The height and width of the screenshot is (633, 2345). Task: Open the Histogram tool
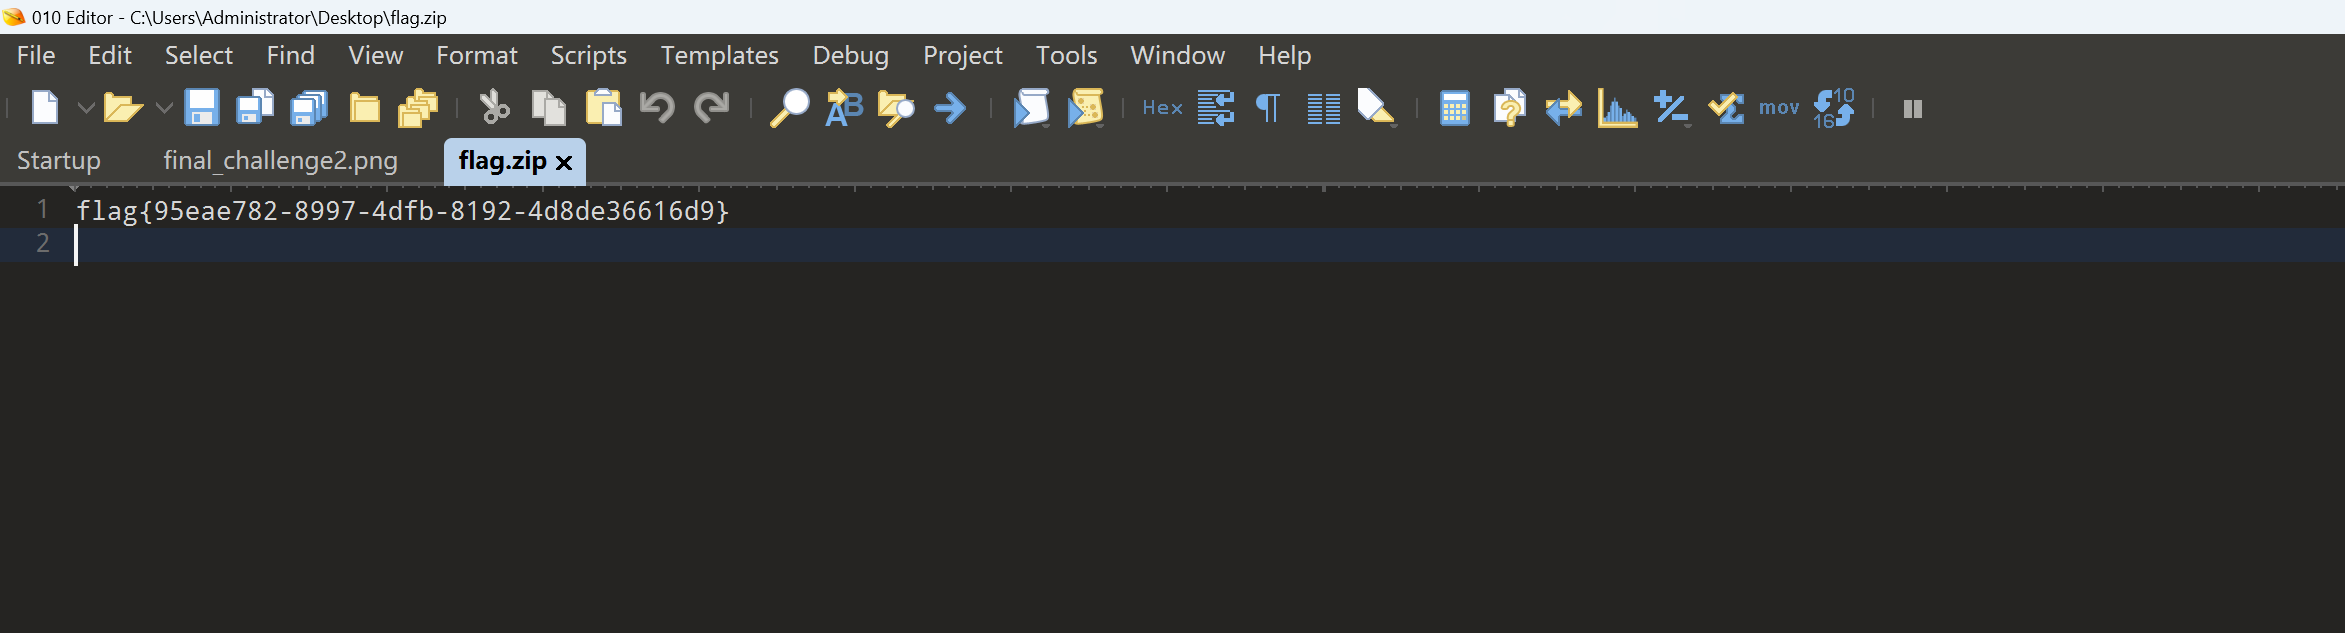coord(1616,108)
